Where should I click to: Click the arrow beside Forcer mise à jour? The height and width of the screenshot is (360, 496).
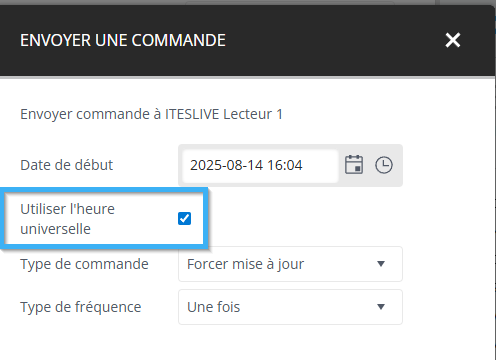pos(381,264)
